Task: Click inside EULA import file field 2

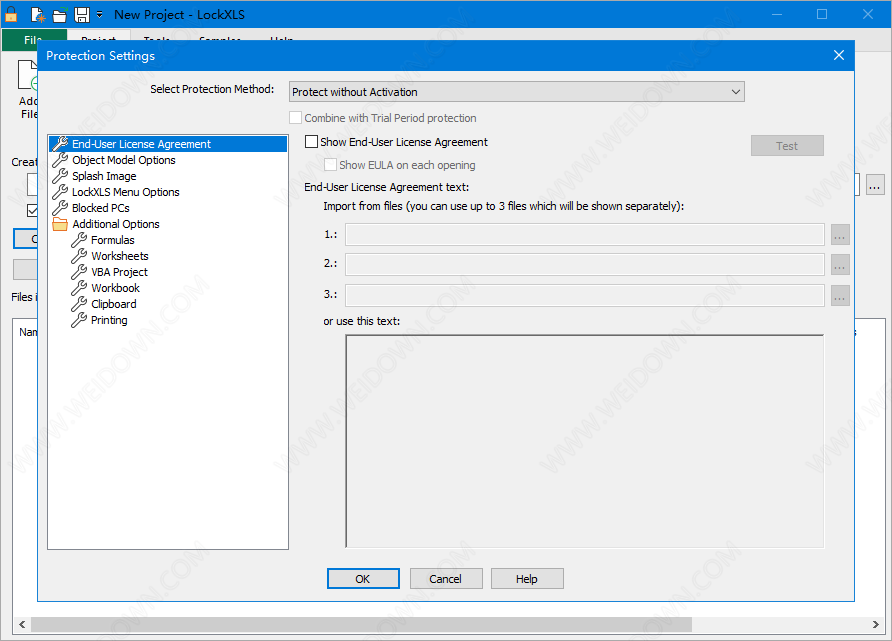Action: [x=585, y=264]
